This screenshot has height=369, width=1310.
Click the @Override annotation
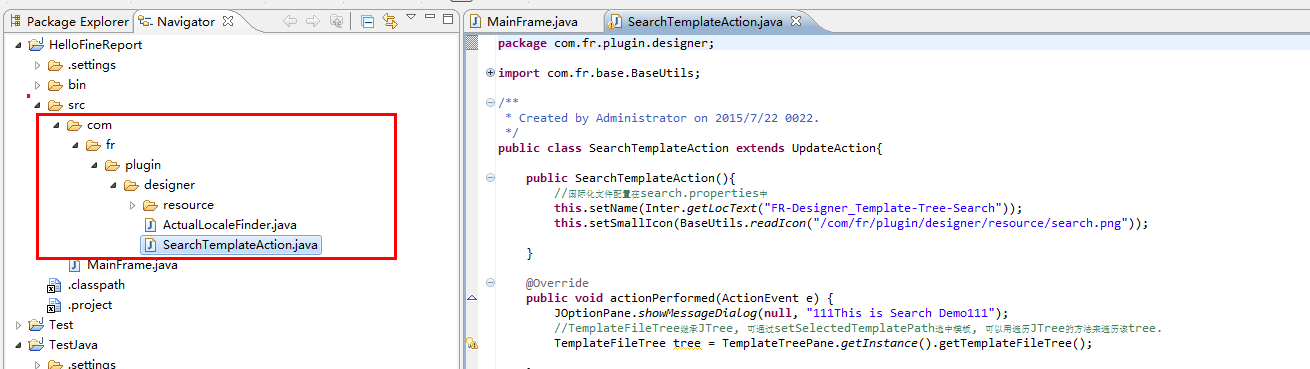557,283
